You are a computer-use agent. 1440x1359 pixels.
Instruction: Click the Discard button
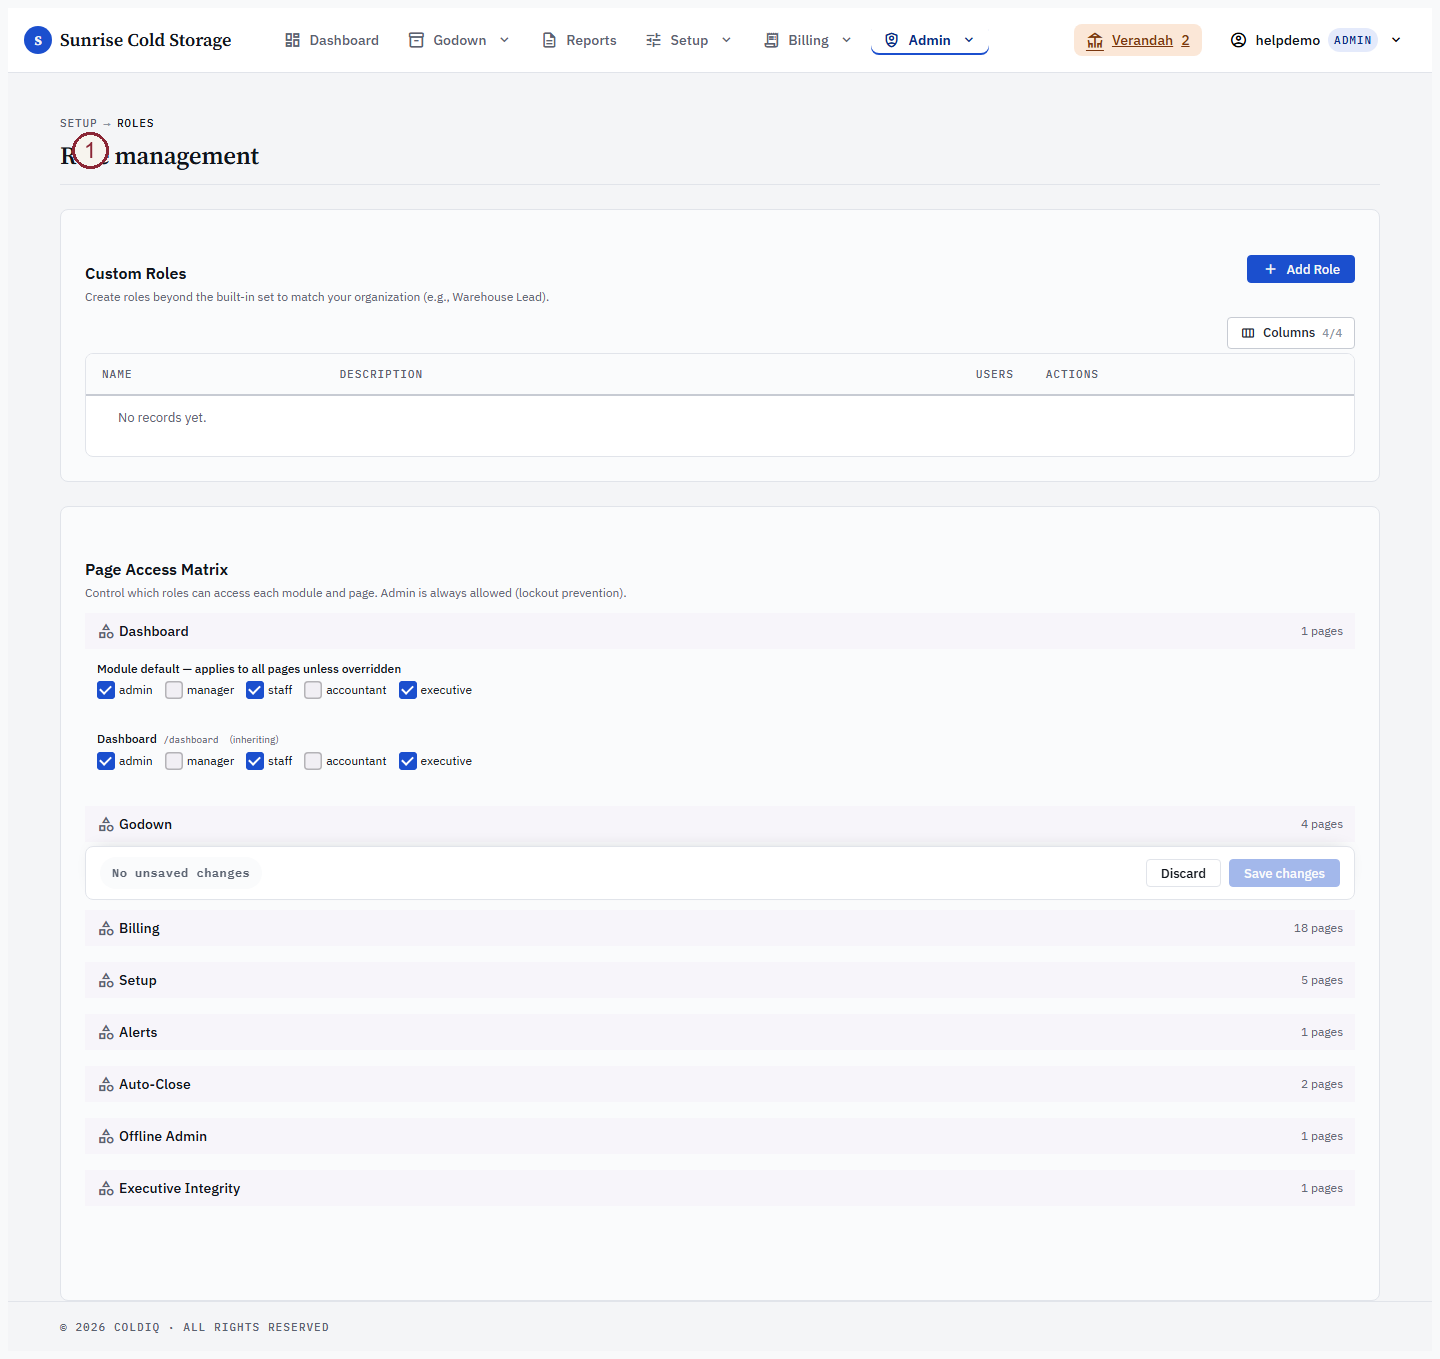[1183, 873]
